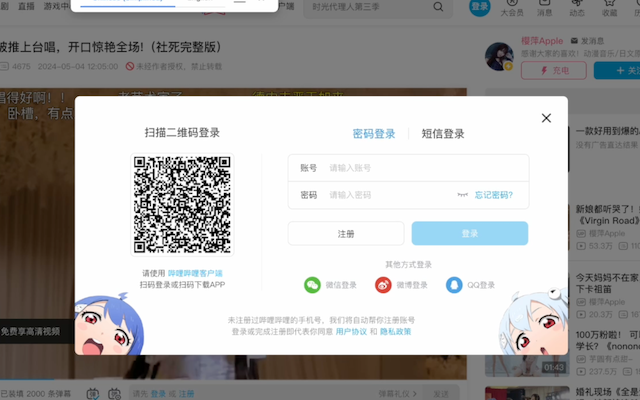Open recommended video 《Virgin Road》
The height and width of the screenshot is (400, 640).
608,215
